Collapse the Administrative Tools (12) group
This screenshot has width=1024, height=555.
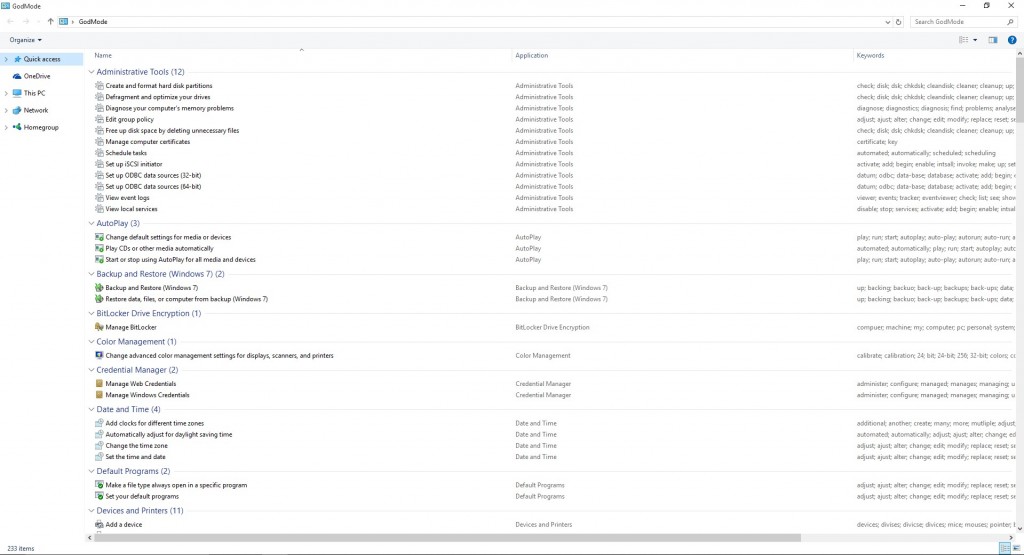(91, 72)
